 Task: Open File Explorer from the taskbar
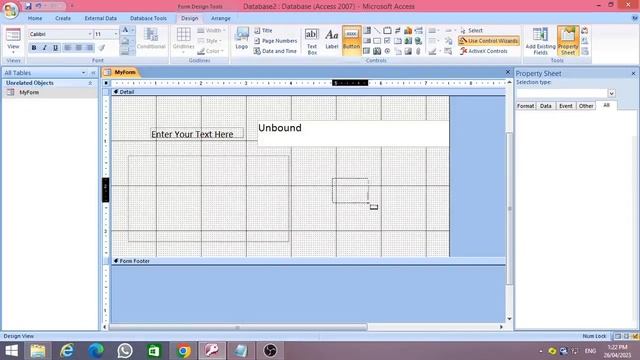pos(38,351)
